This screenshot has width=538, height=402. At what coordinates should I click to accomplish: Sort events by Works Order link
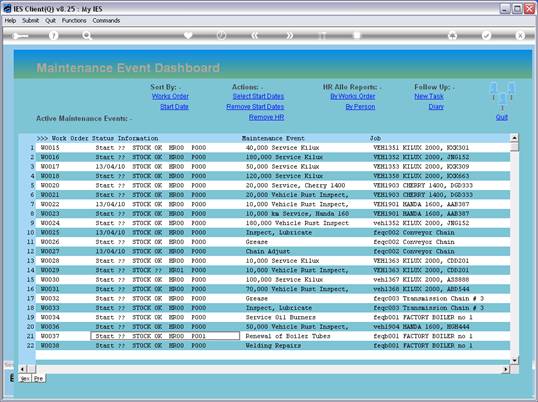click(x=170, y=96)
